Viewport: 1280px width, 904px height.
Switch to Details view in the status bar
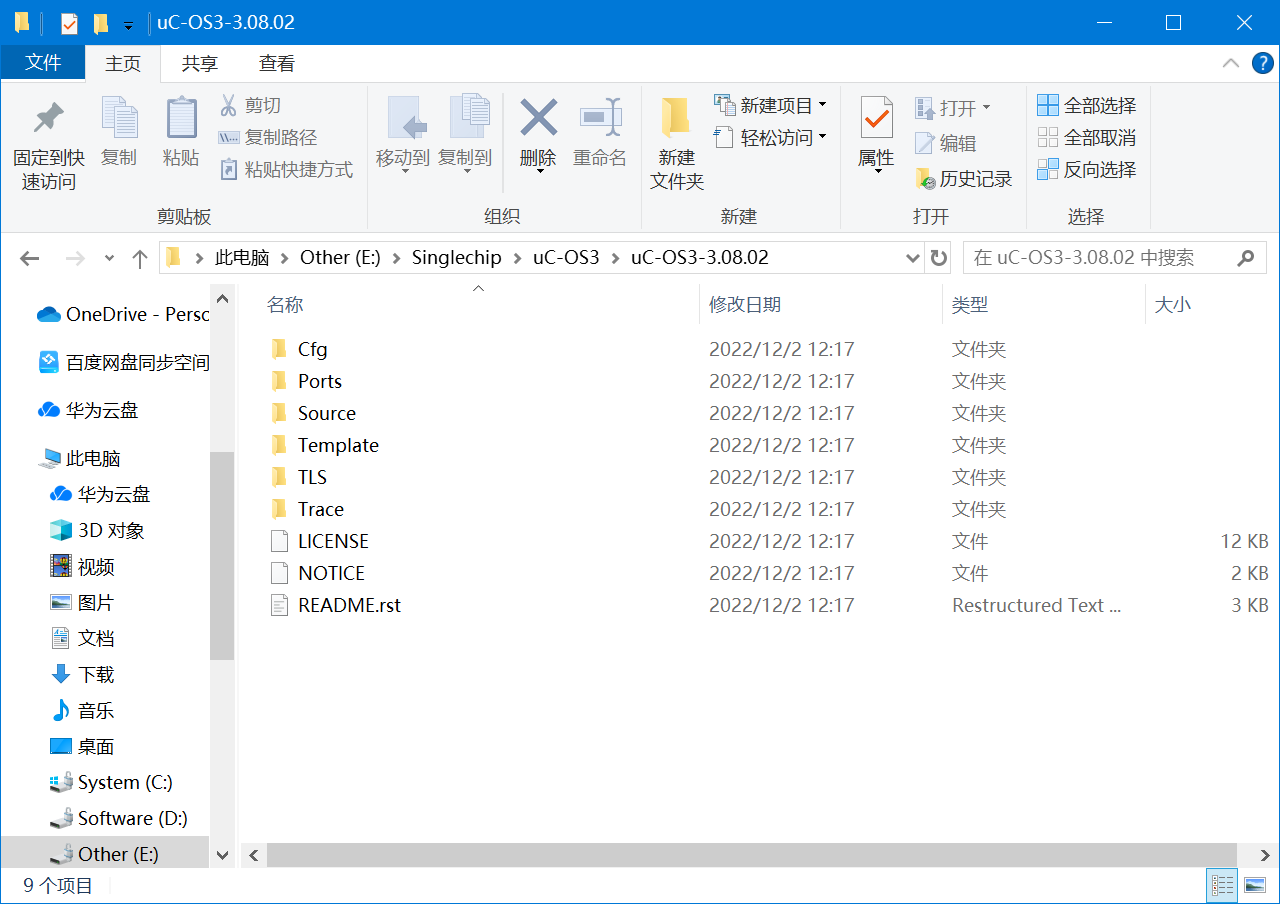pyautogui.click(x=1222, y=885)
